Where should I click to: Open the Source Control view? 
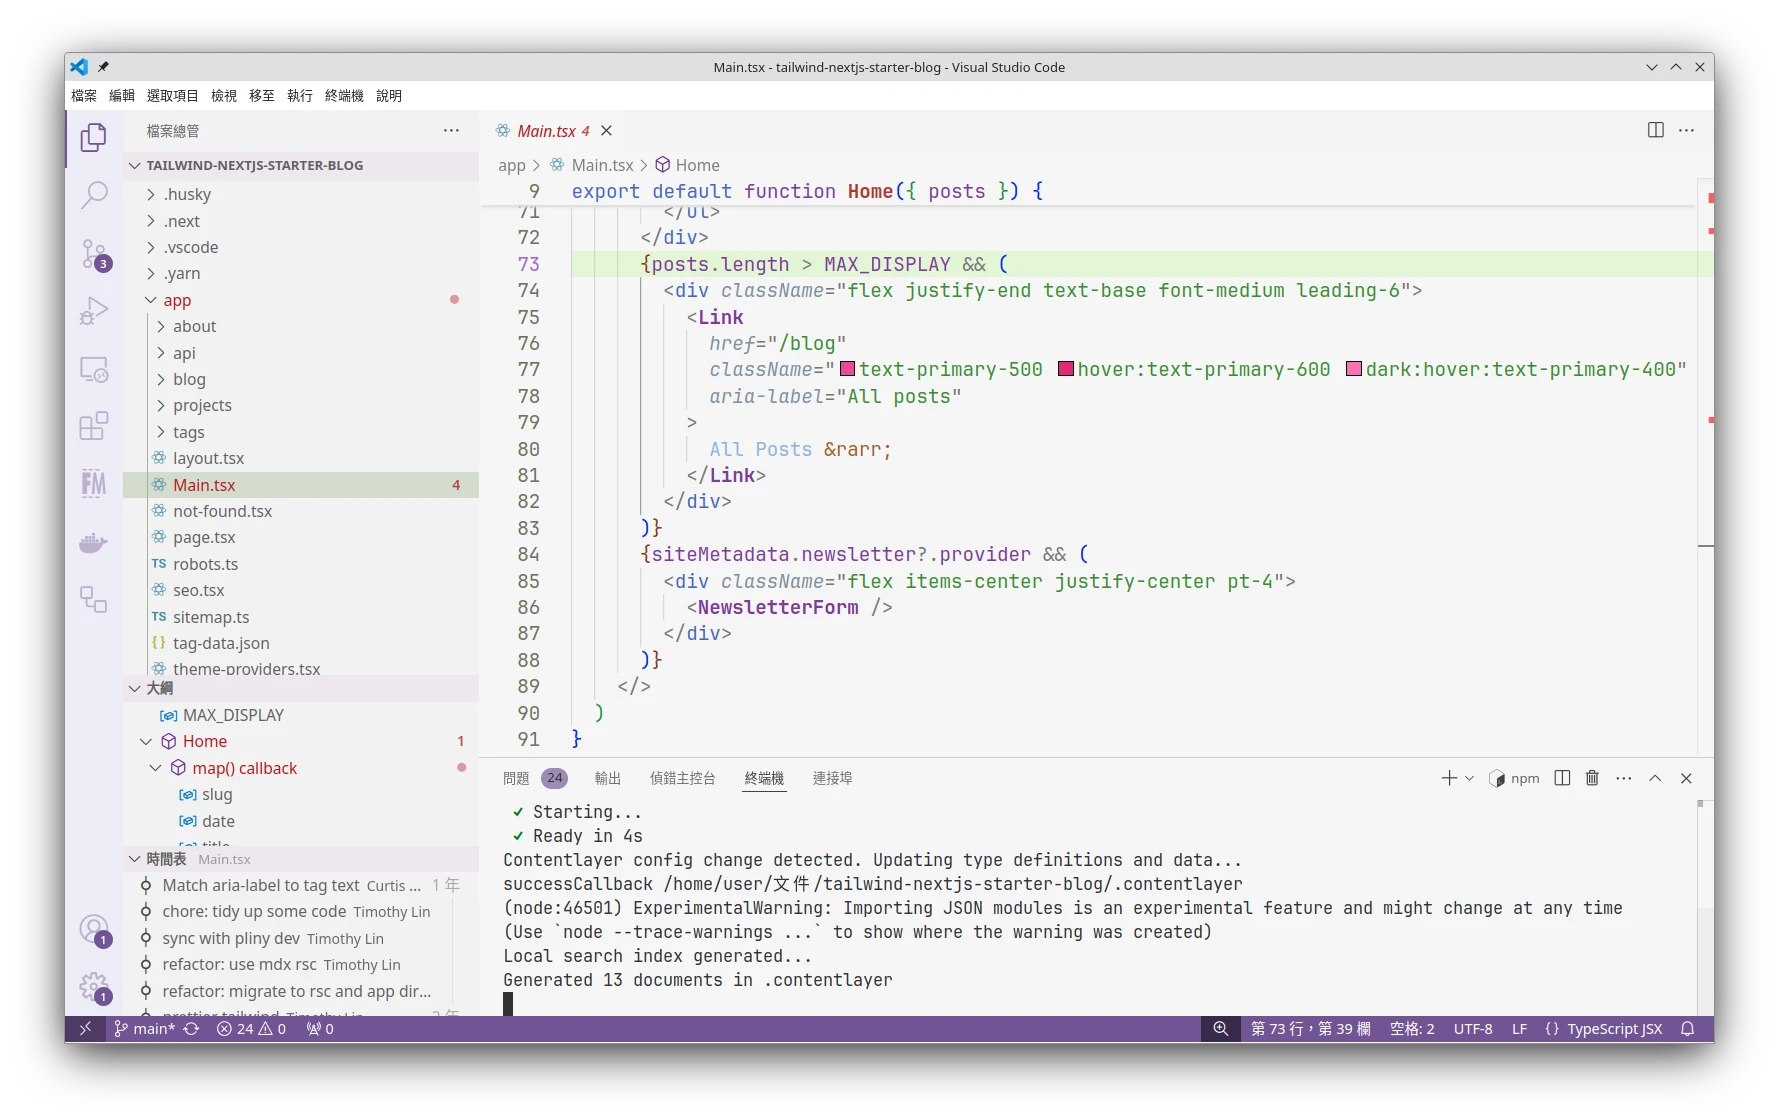point(94,255)
